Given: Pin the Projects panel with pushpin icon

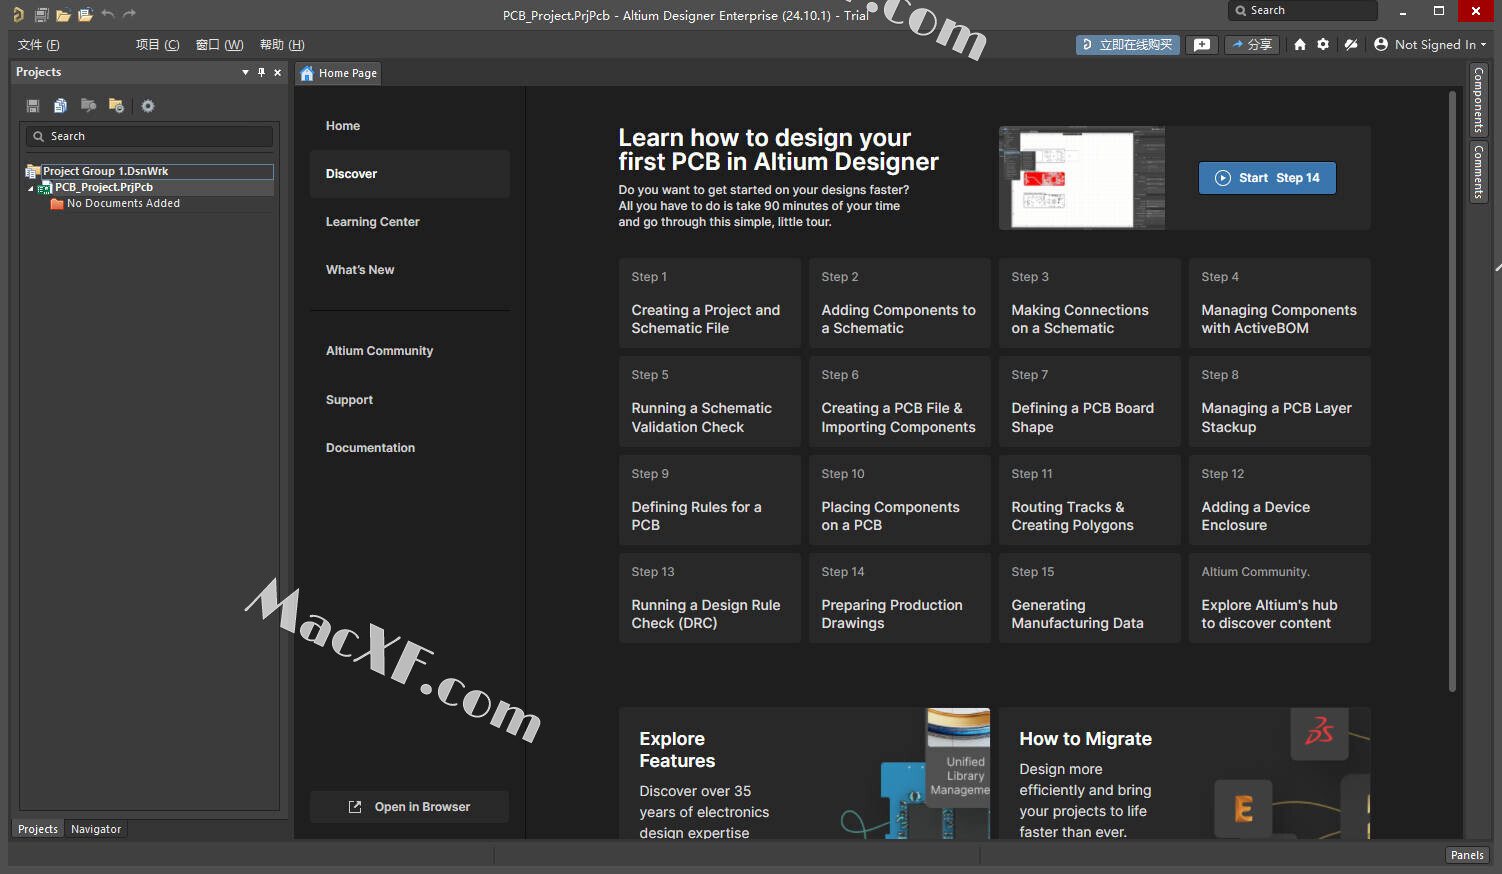Looking at the screenshot, I should 261,72.
